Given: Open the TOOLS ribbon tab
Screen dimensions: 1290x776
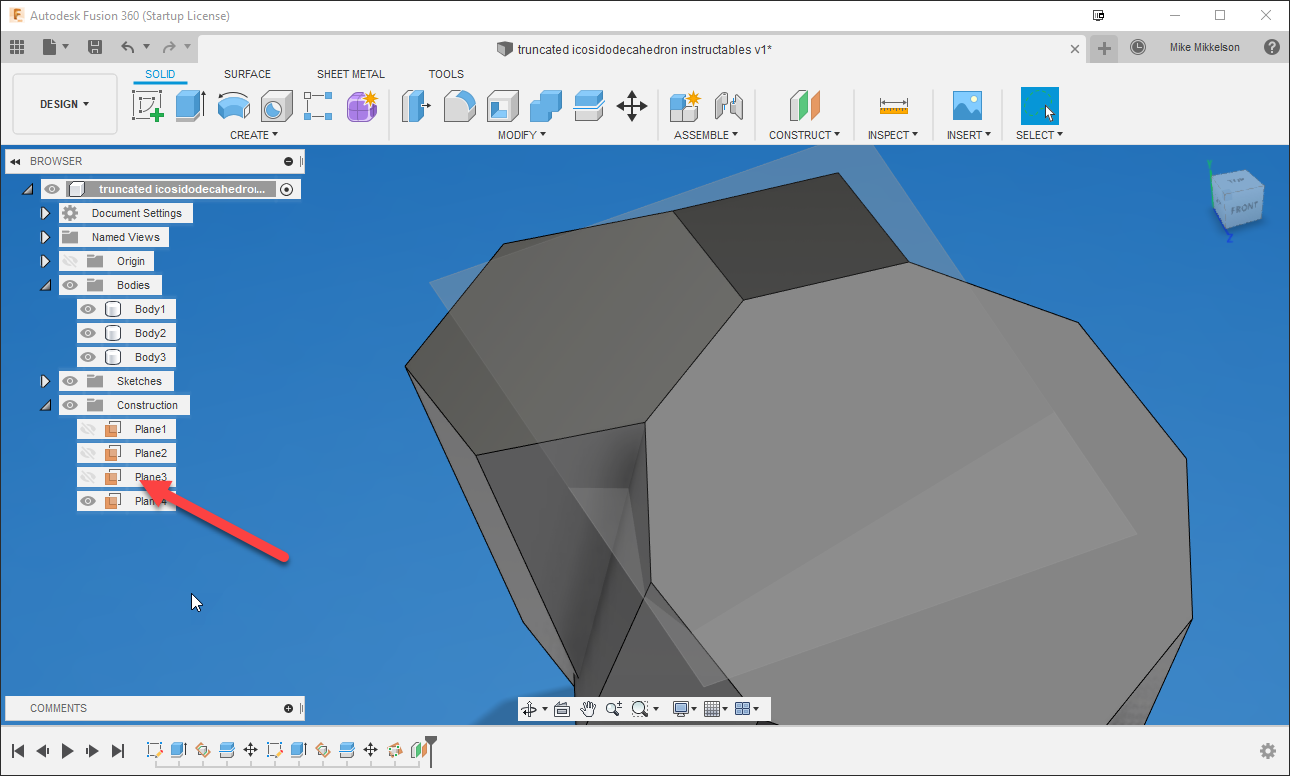Looking at the screenshot, I should [446, 73].
